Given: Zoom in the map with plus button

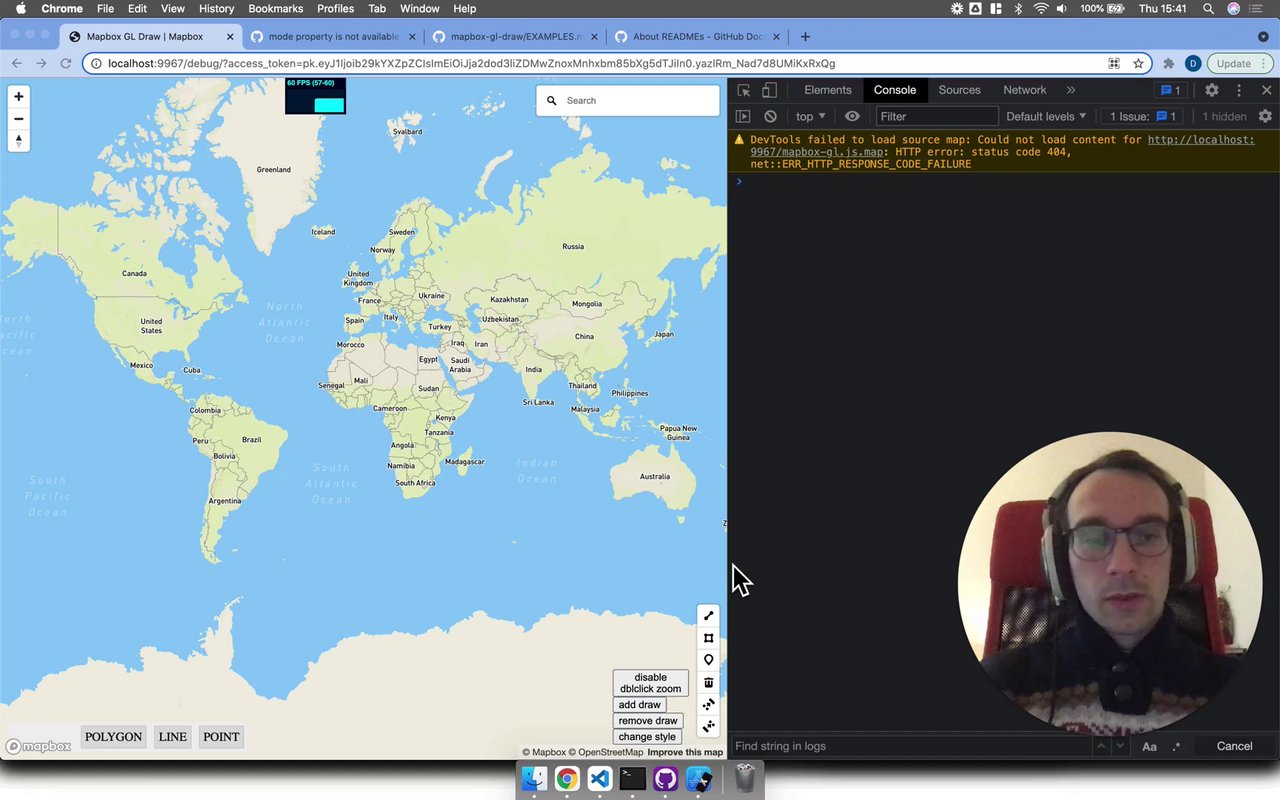Looking at the screenshot, I should coord(18,97).
